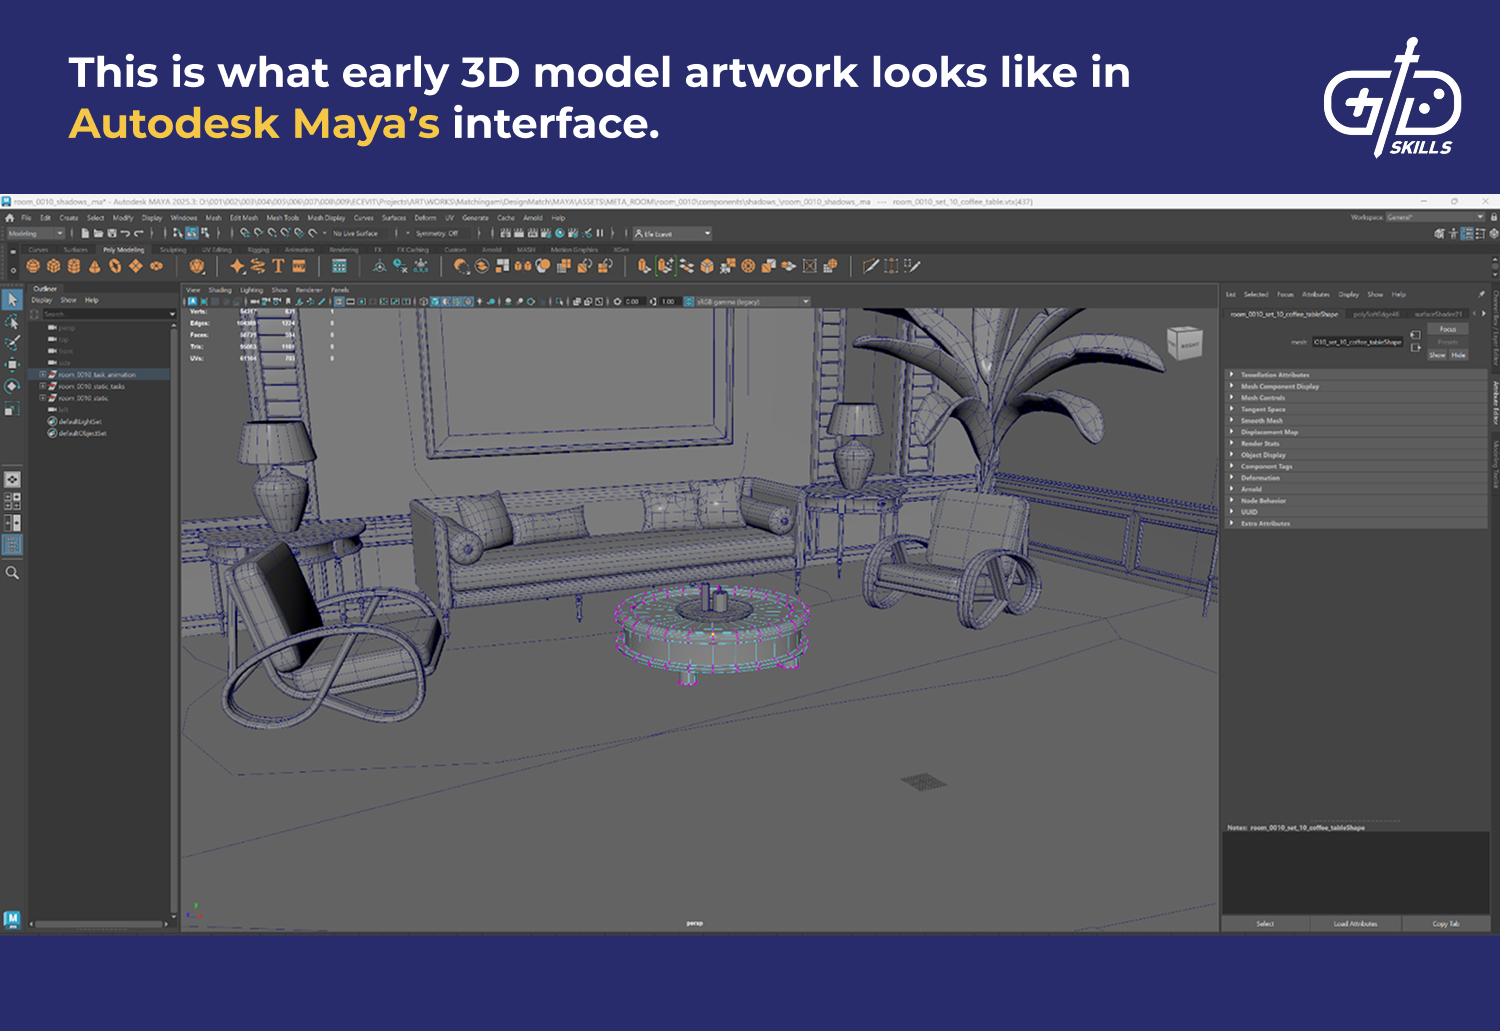The height and width of the screenshot is (1031, 1500).
Task: Choose the Lasso select tool
Action: (x=12, y=322)
